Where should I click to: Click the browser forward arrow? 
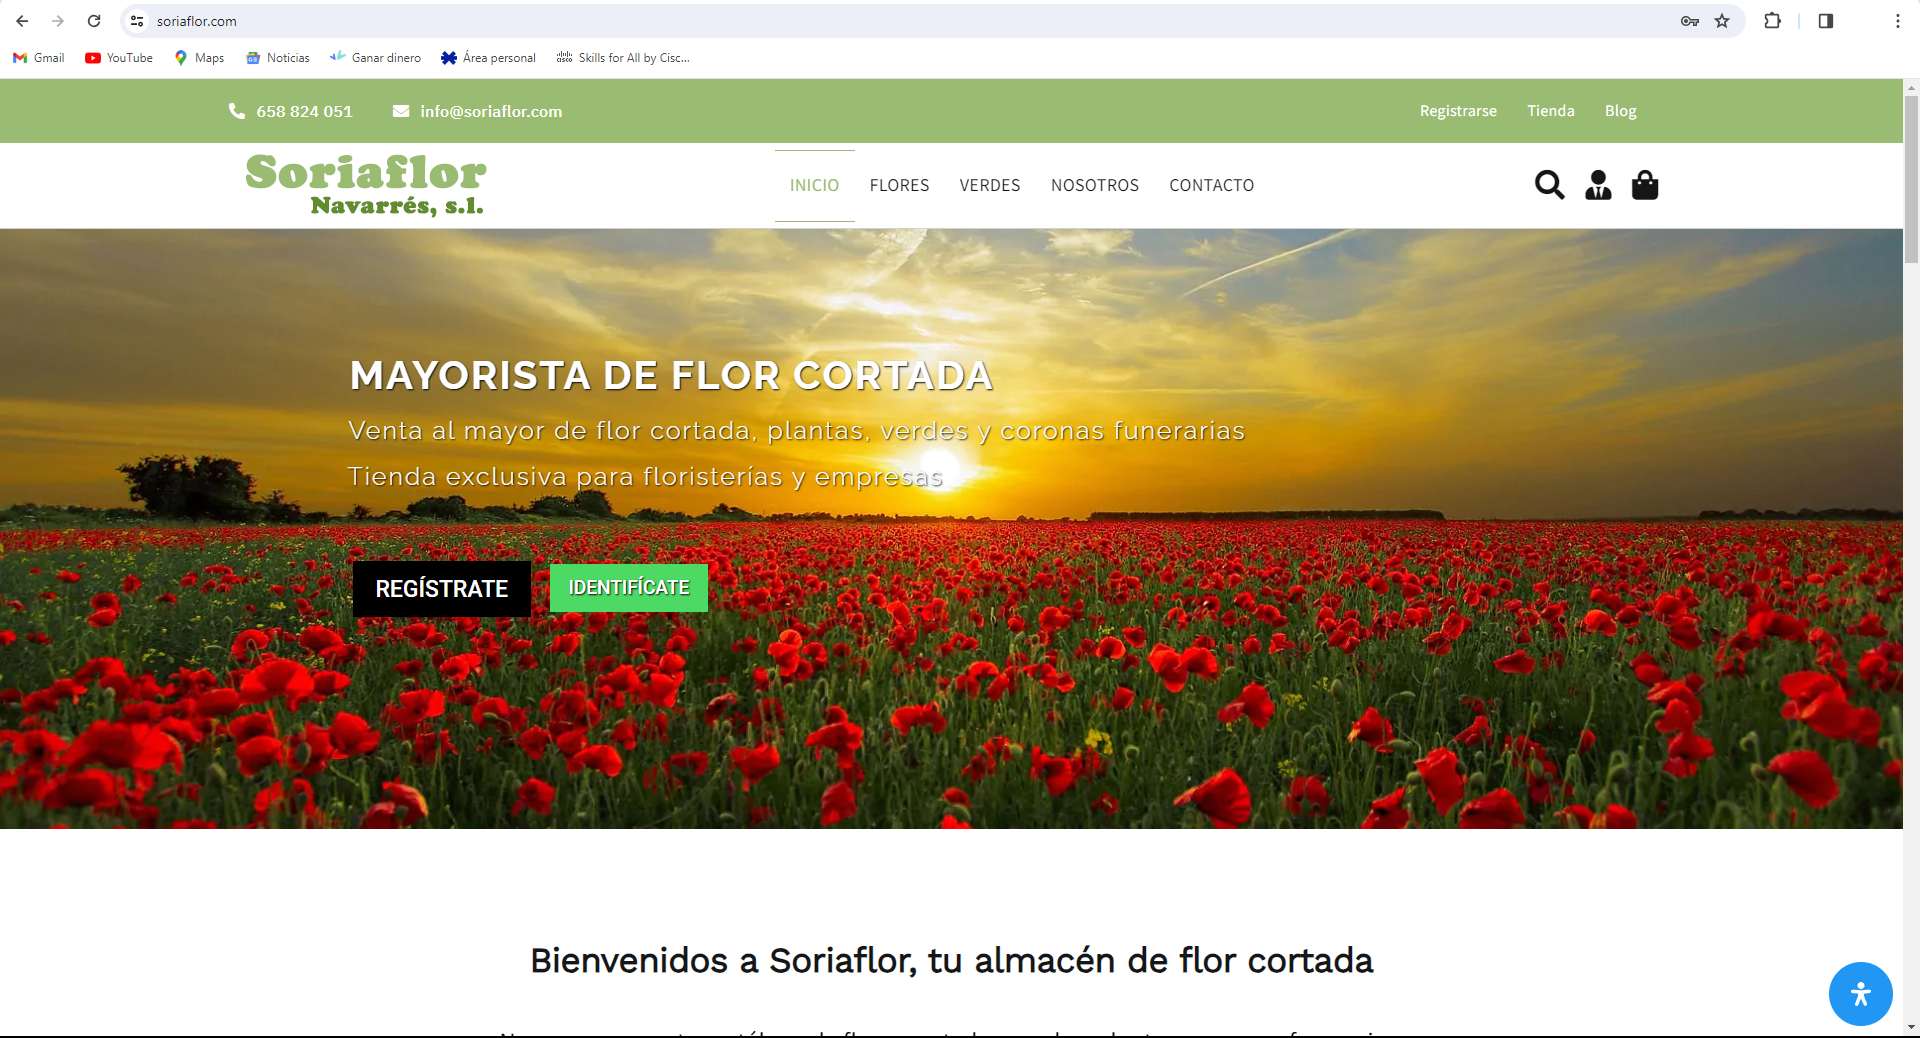tap(58, 21)
